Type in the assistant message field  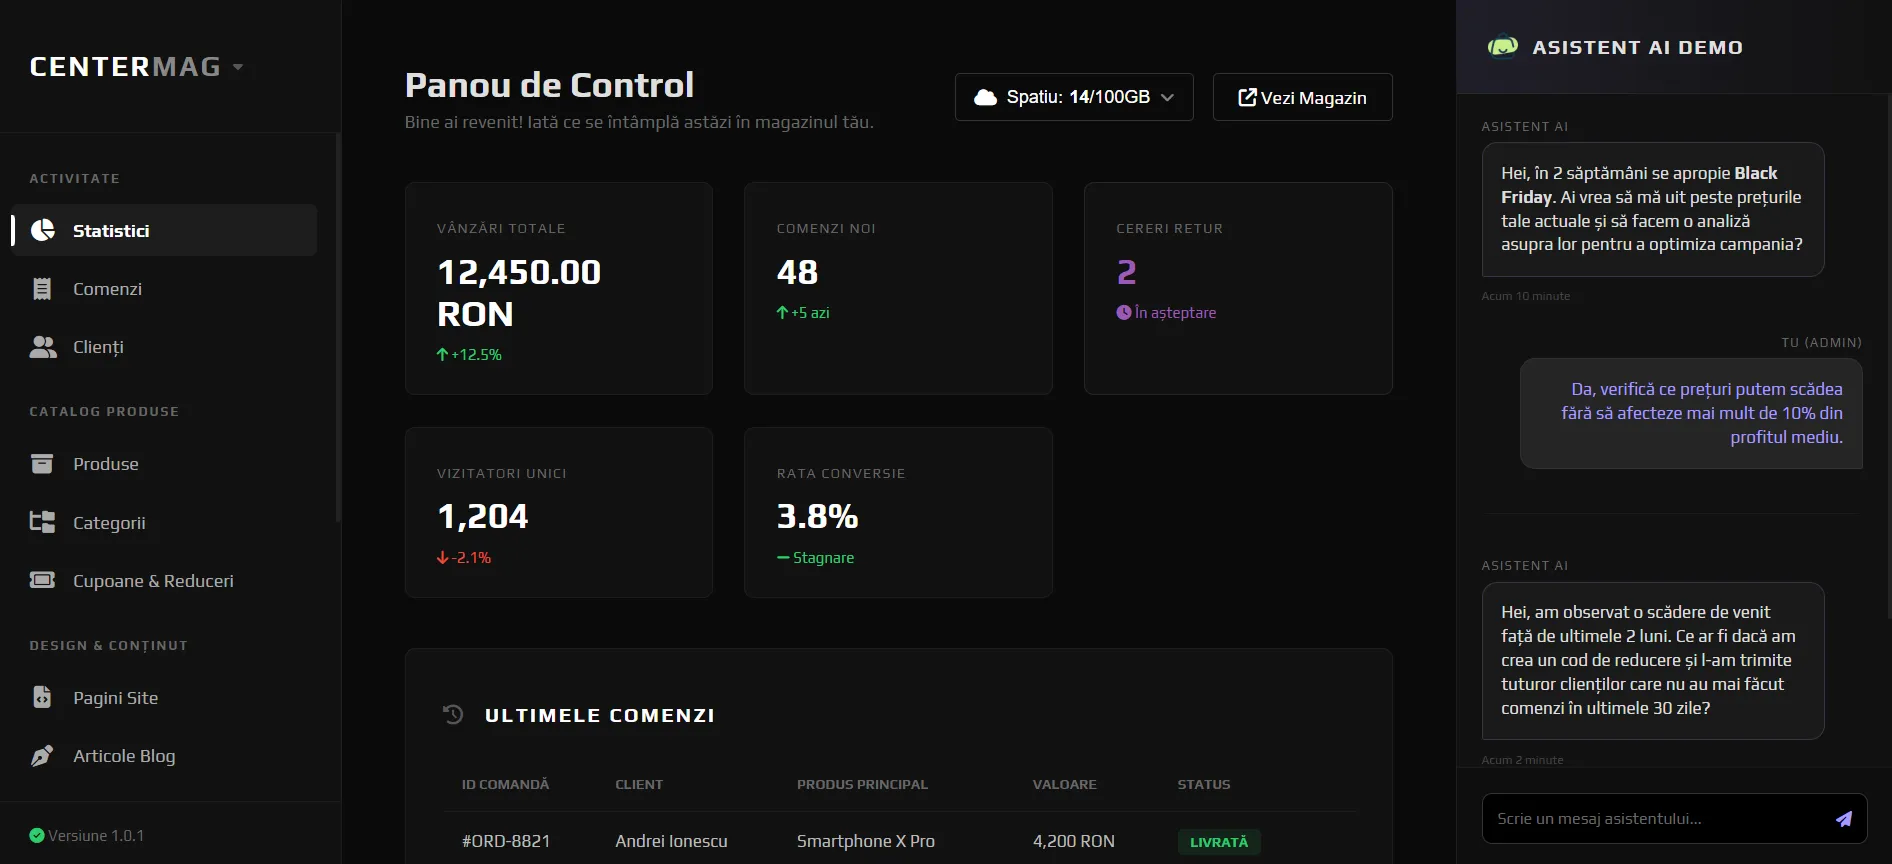point(1655,819)
